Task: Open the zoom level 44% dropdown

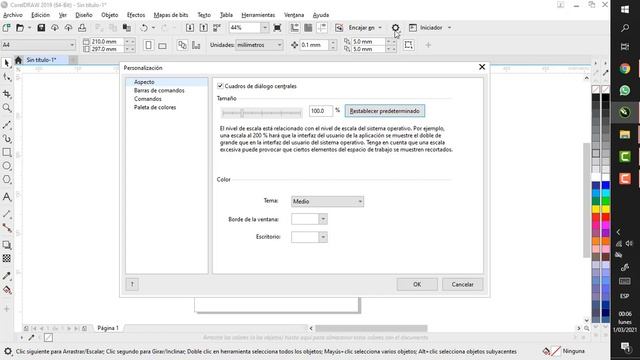Action: coord(264,28)
